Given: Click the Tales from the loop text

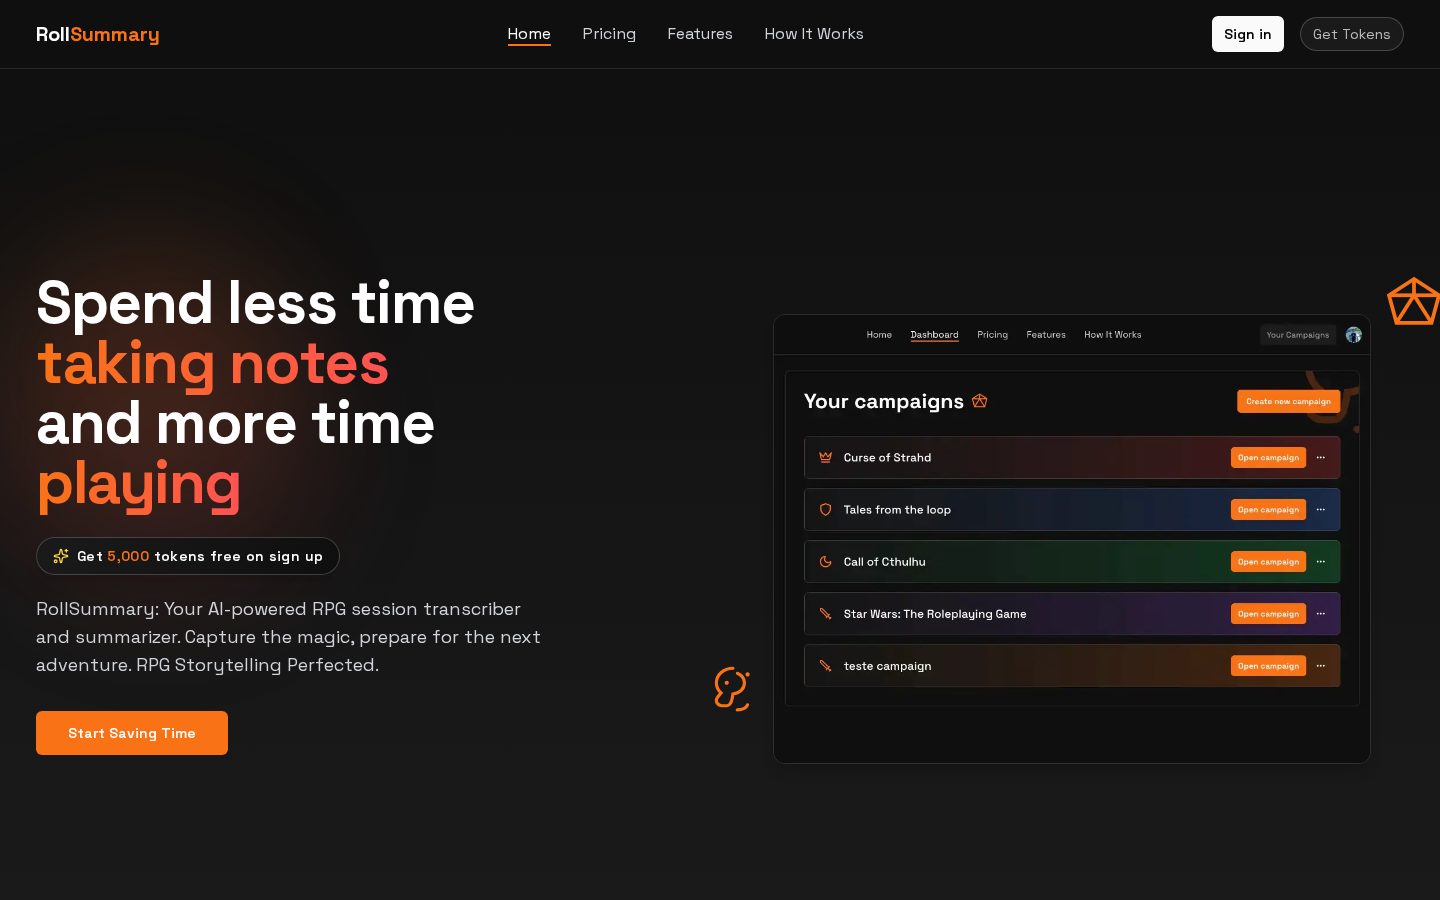Looking at the screenshot, I should (897, 510).
